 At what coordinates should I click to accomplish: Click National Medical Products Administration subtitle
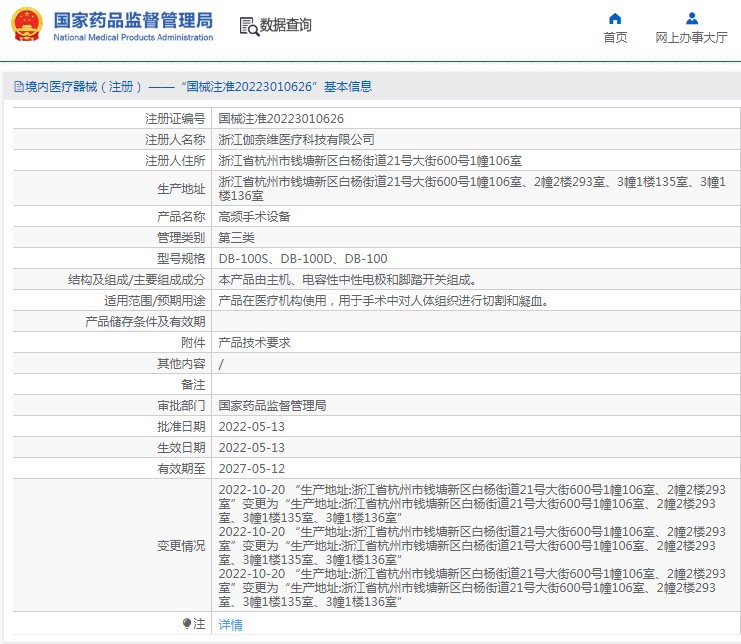click(133, 37)
